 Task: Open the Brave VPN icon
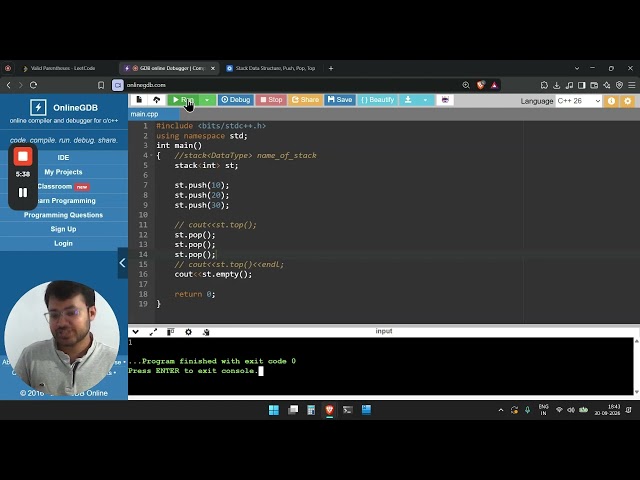pyautogui.click(x=620, y=85)
